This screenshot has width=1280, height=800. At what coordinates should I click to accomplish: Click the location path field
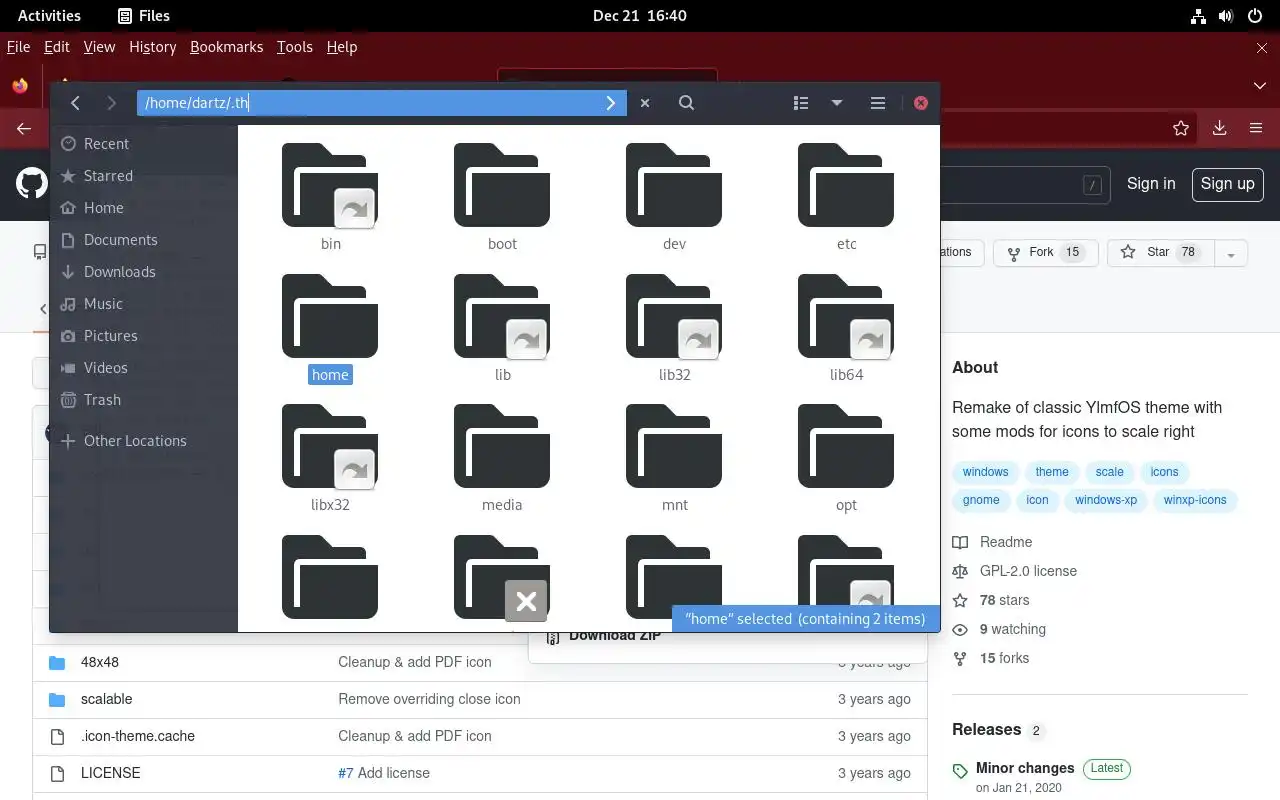coord(382,103)
